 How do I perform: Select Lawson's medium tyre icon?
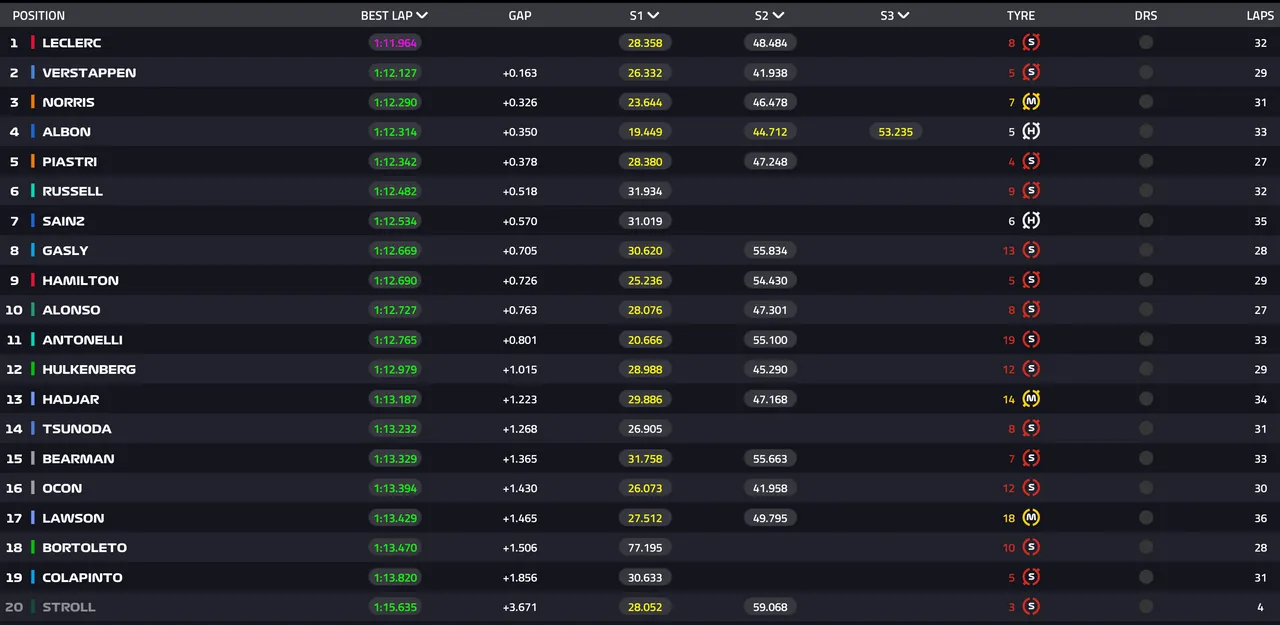coord(1031,518)
